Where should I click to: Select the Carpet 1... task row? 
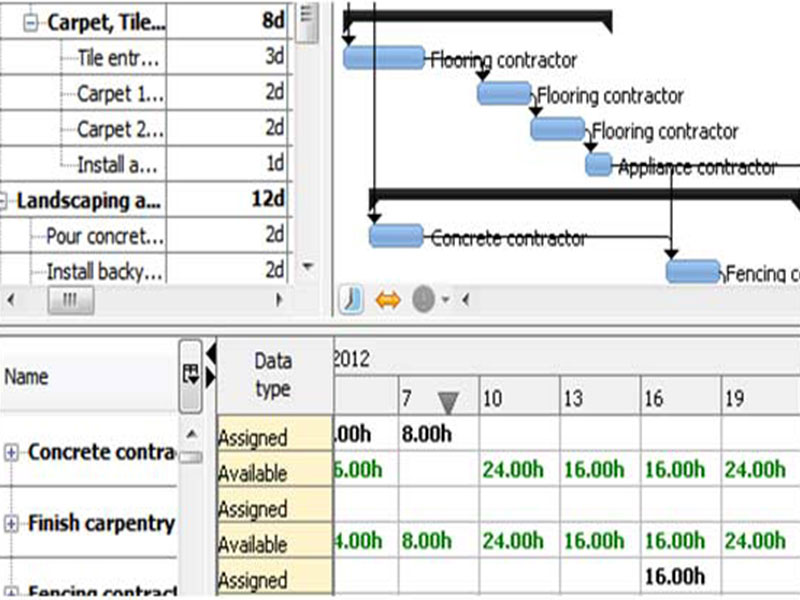[145, 94]
